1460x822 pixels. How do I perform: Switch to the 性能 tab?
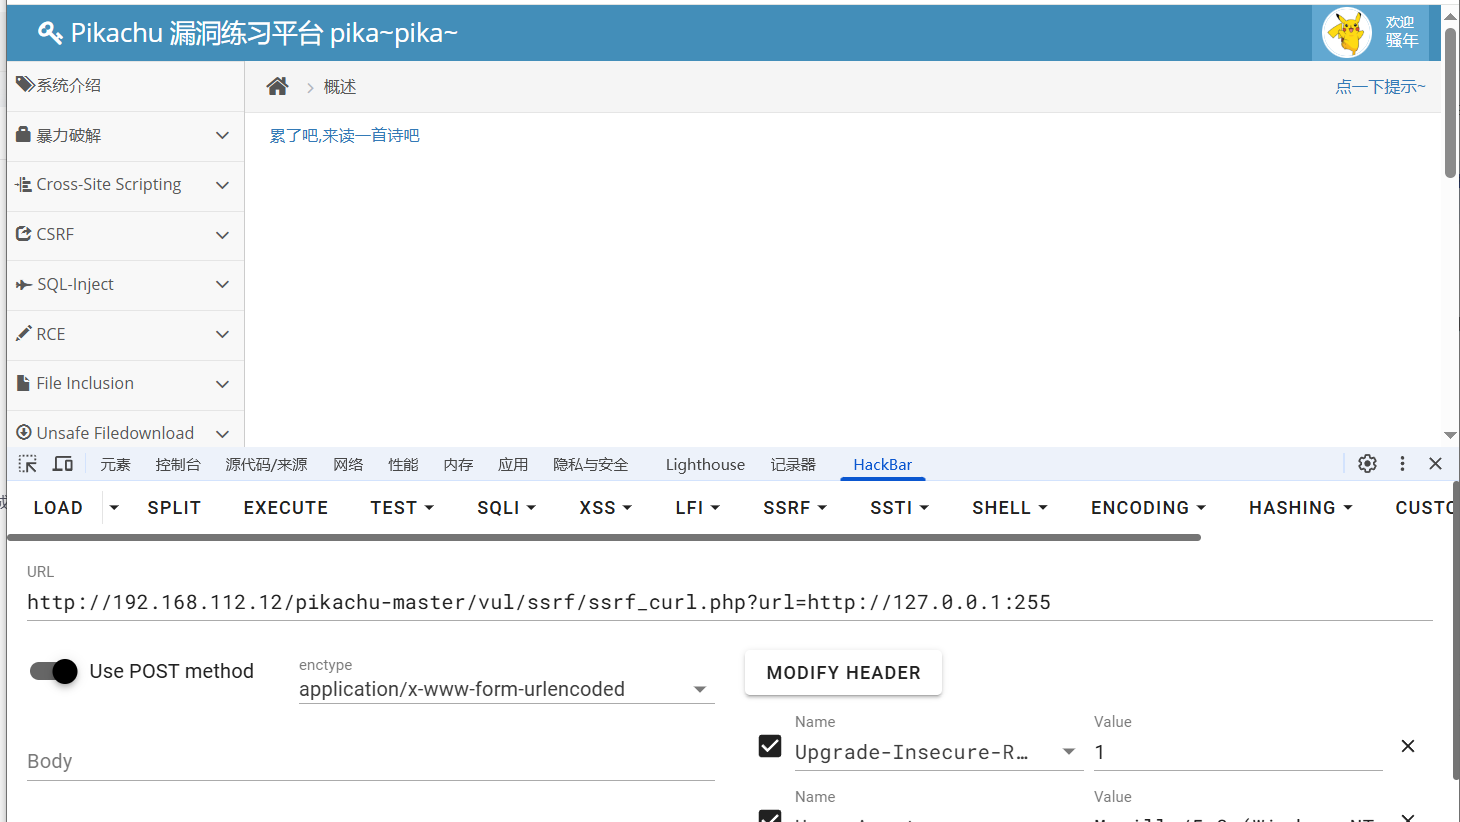(x=403, y=464)
